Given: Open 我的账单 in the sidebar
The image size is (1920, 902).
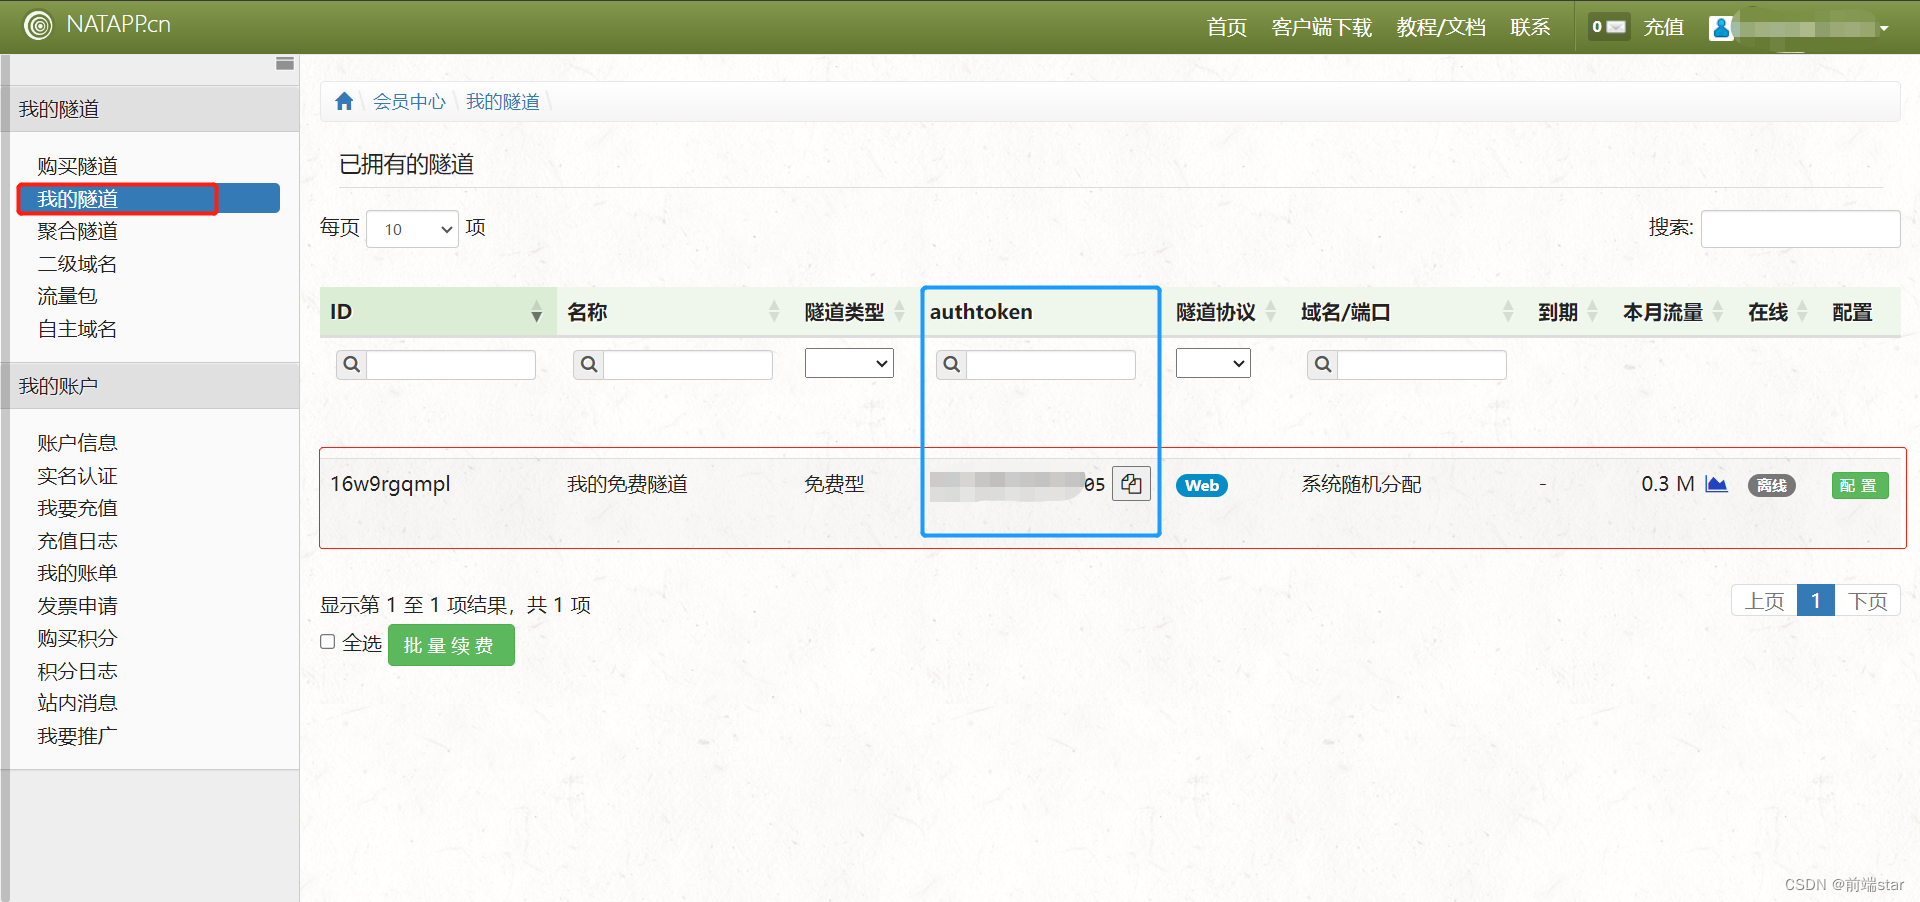Looking at the screenshot, I should pyautogui.click(x=78, y=573).
